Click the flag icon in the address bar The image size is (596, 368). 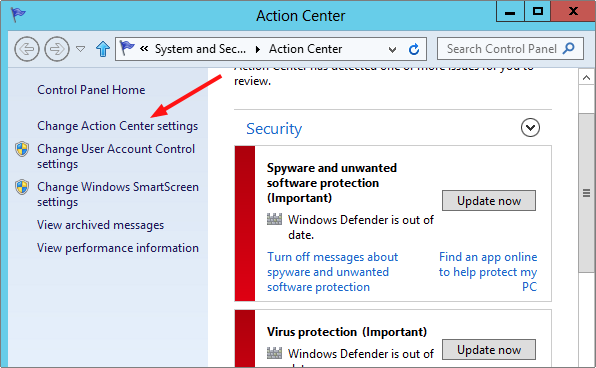tap(127, 48)
